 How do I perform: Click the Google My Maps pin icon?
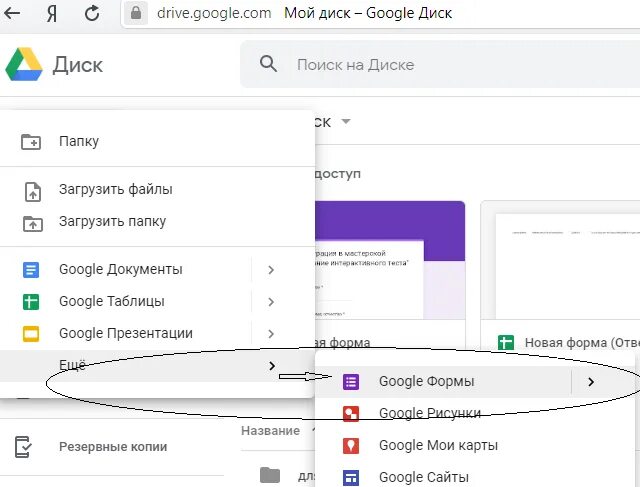click(x=351, y=446)
